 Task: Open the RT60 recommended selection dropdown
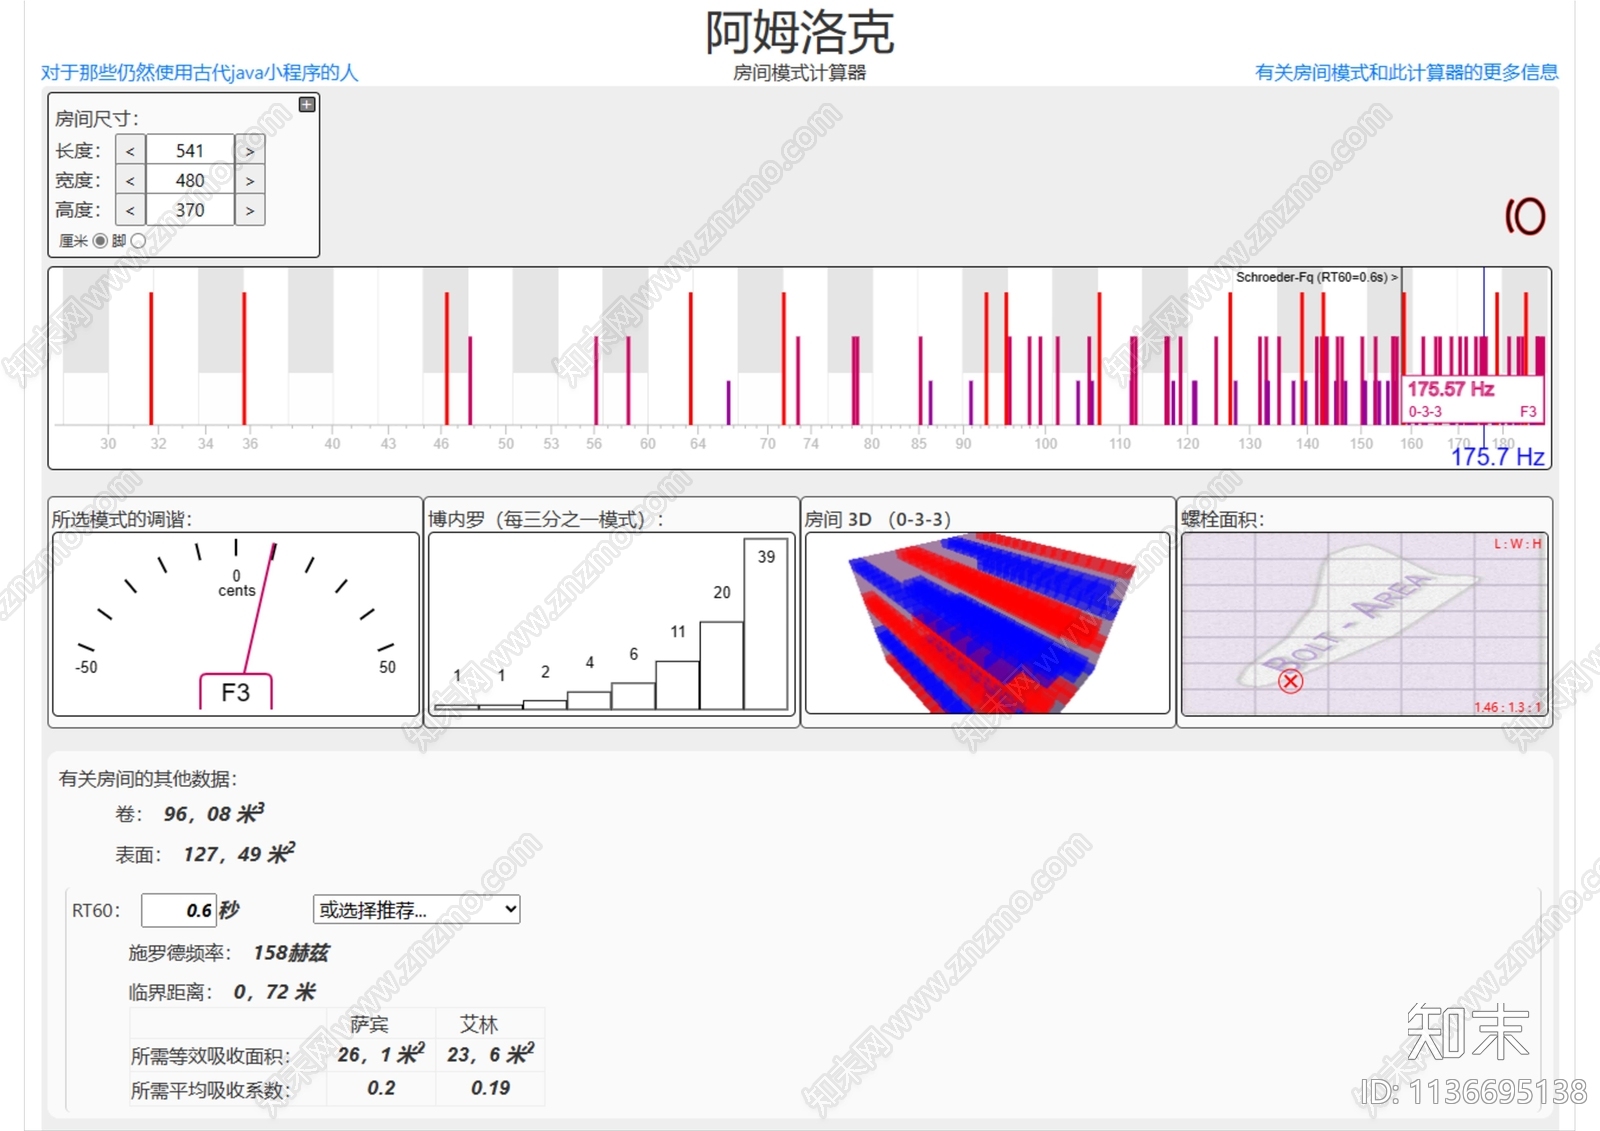pyautogui.click(x=417, y=909)
